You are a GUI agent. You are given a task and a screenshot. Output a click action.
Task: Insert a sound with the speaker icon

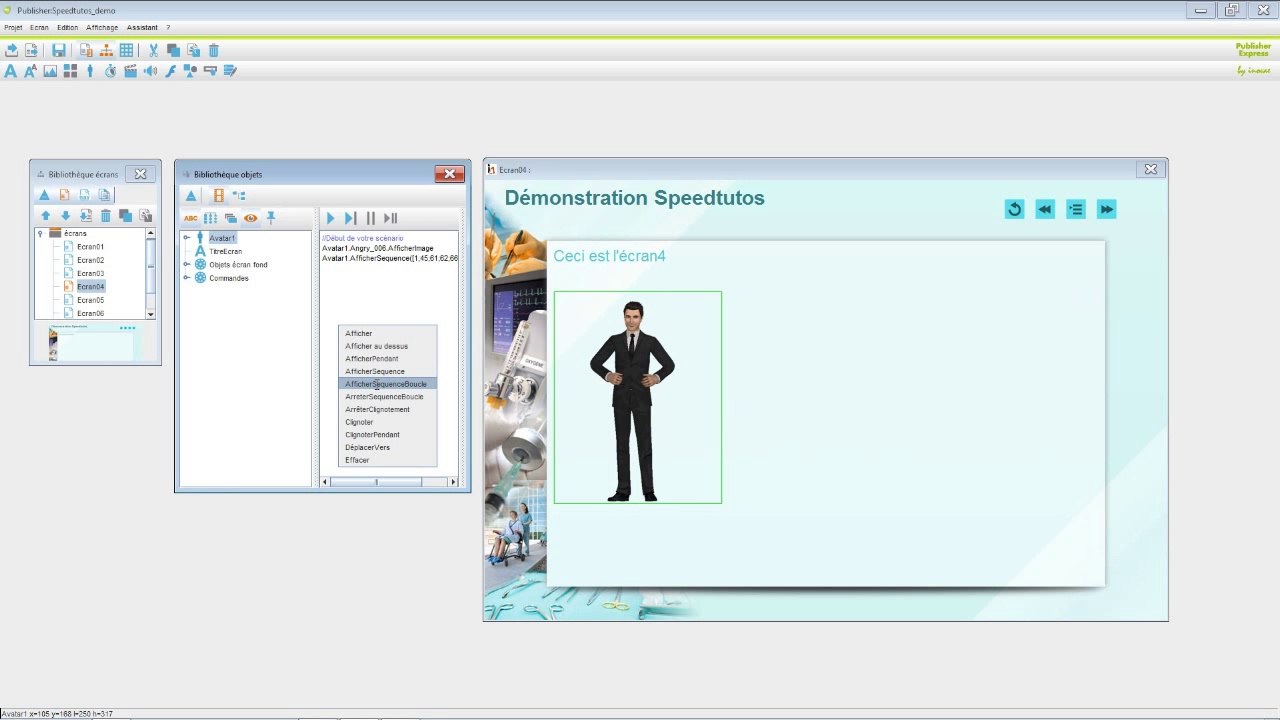click(150, 71)
